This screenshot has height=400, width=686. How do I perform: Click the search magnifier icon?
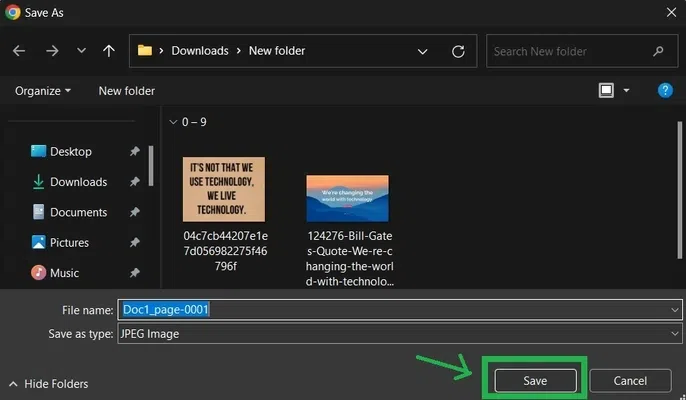(x=658, y=51)
